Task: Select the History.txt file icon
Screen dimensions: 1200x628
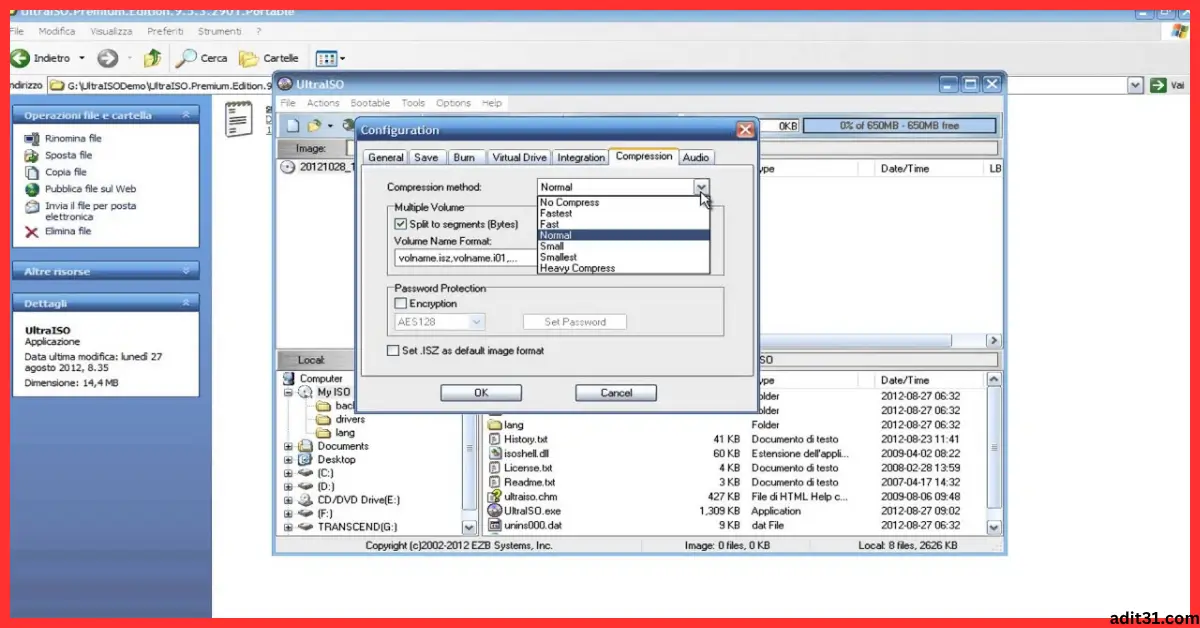Action: click(494, 439)
